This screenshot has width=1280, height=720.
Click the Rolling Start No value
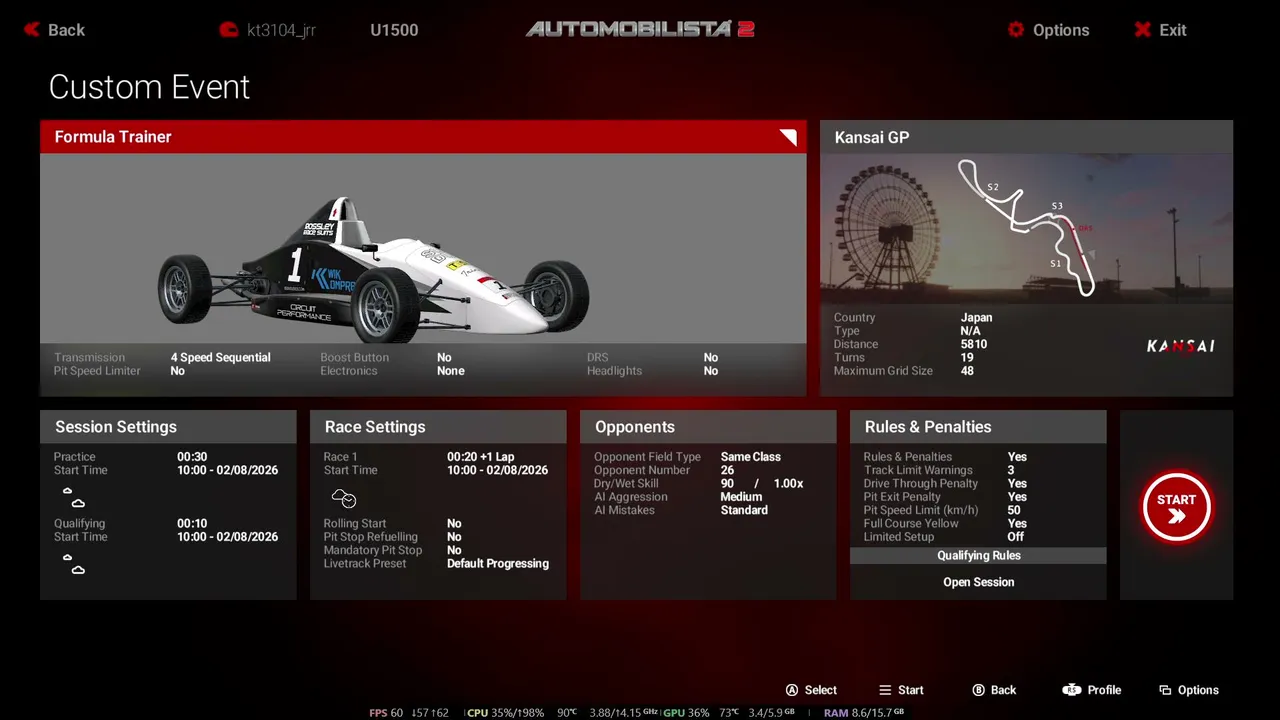(454, 524)
